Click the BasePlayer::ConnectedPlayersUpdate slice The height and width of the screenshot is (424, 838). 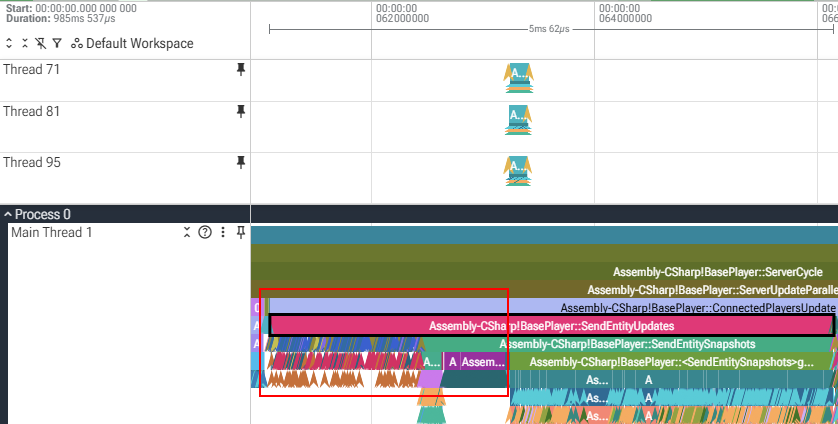click(554, 307)
